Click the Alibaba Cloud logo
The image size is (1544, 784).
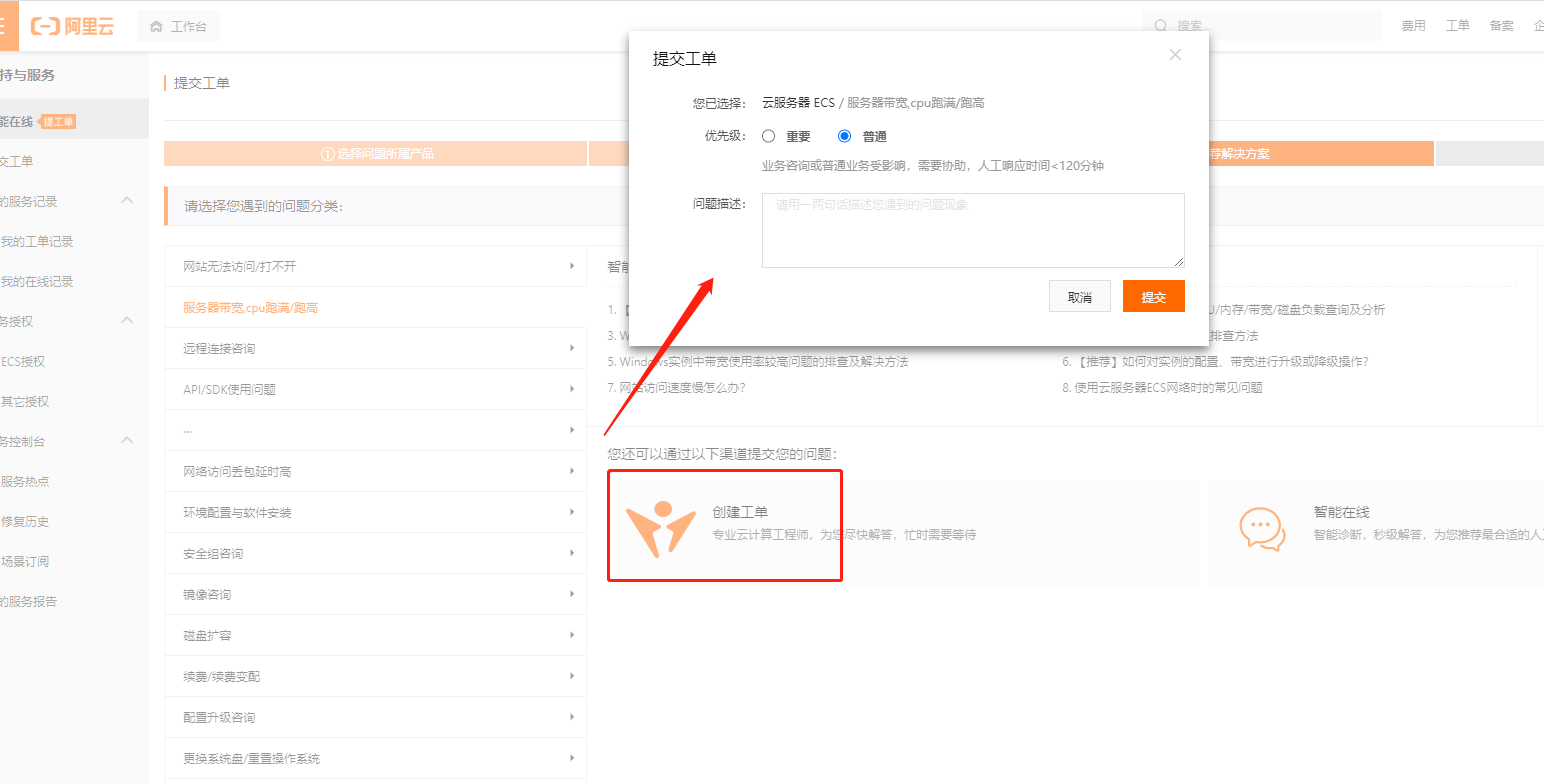(x=72, y=27)
